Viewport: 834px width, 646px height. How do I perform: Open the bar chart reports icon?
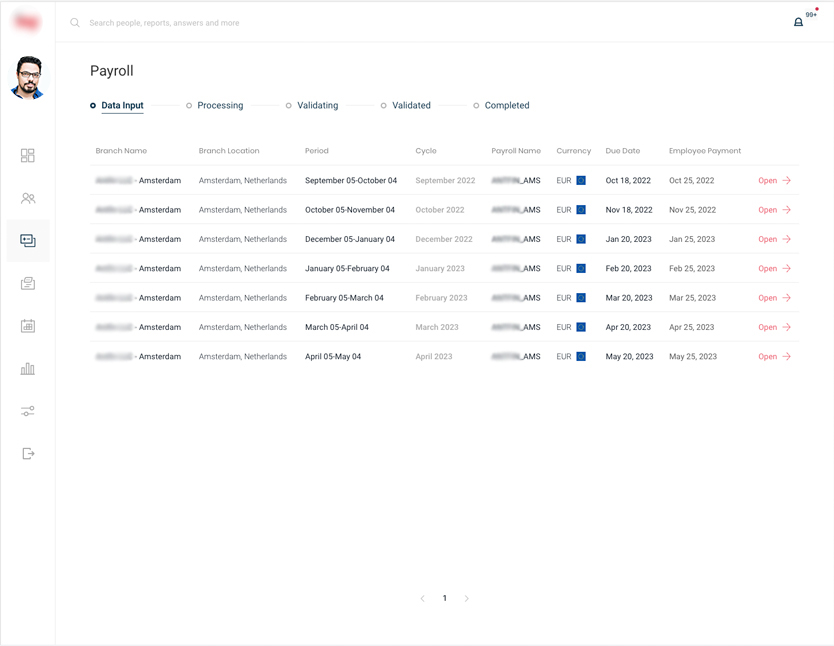click(x=28, y=369)
